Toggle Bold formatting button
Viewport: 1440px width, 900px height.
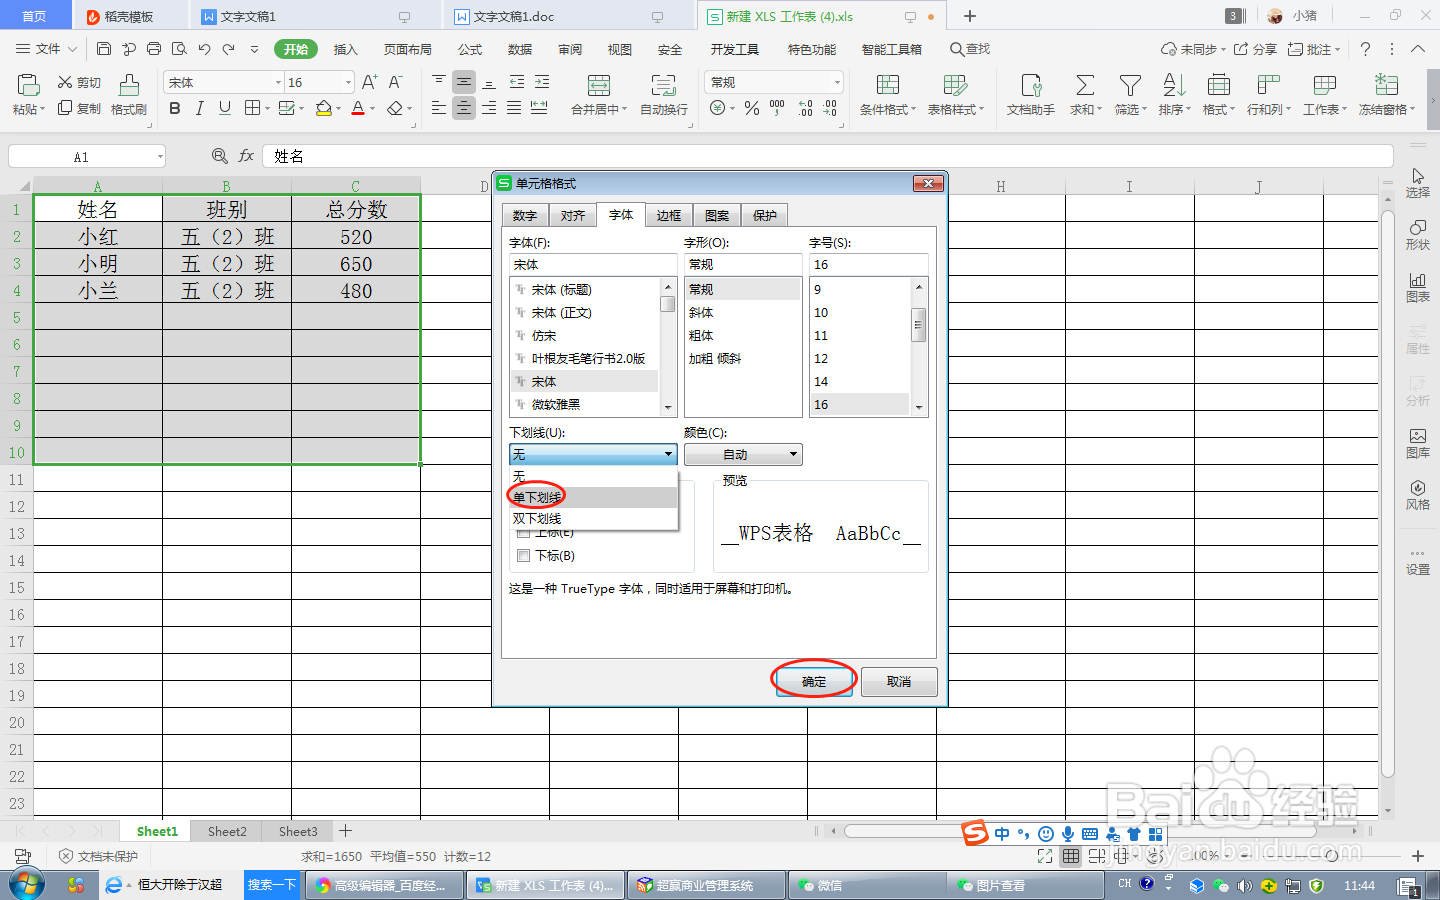pos(175,108)
